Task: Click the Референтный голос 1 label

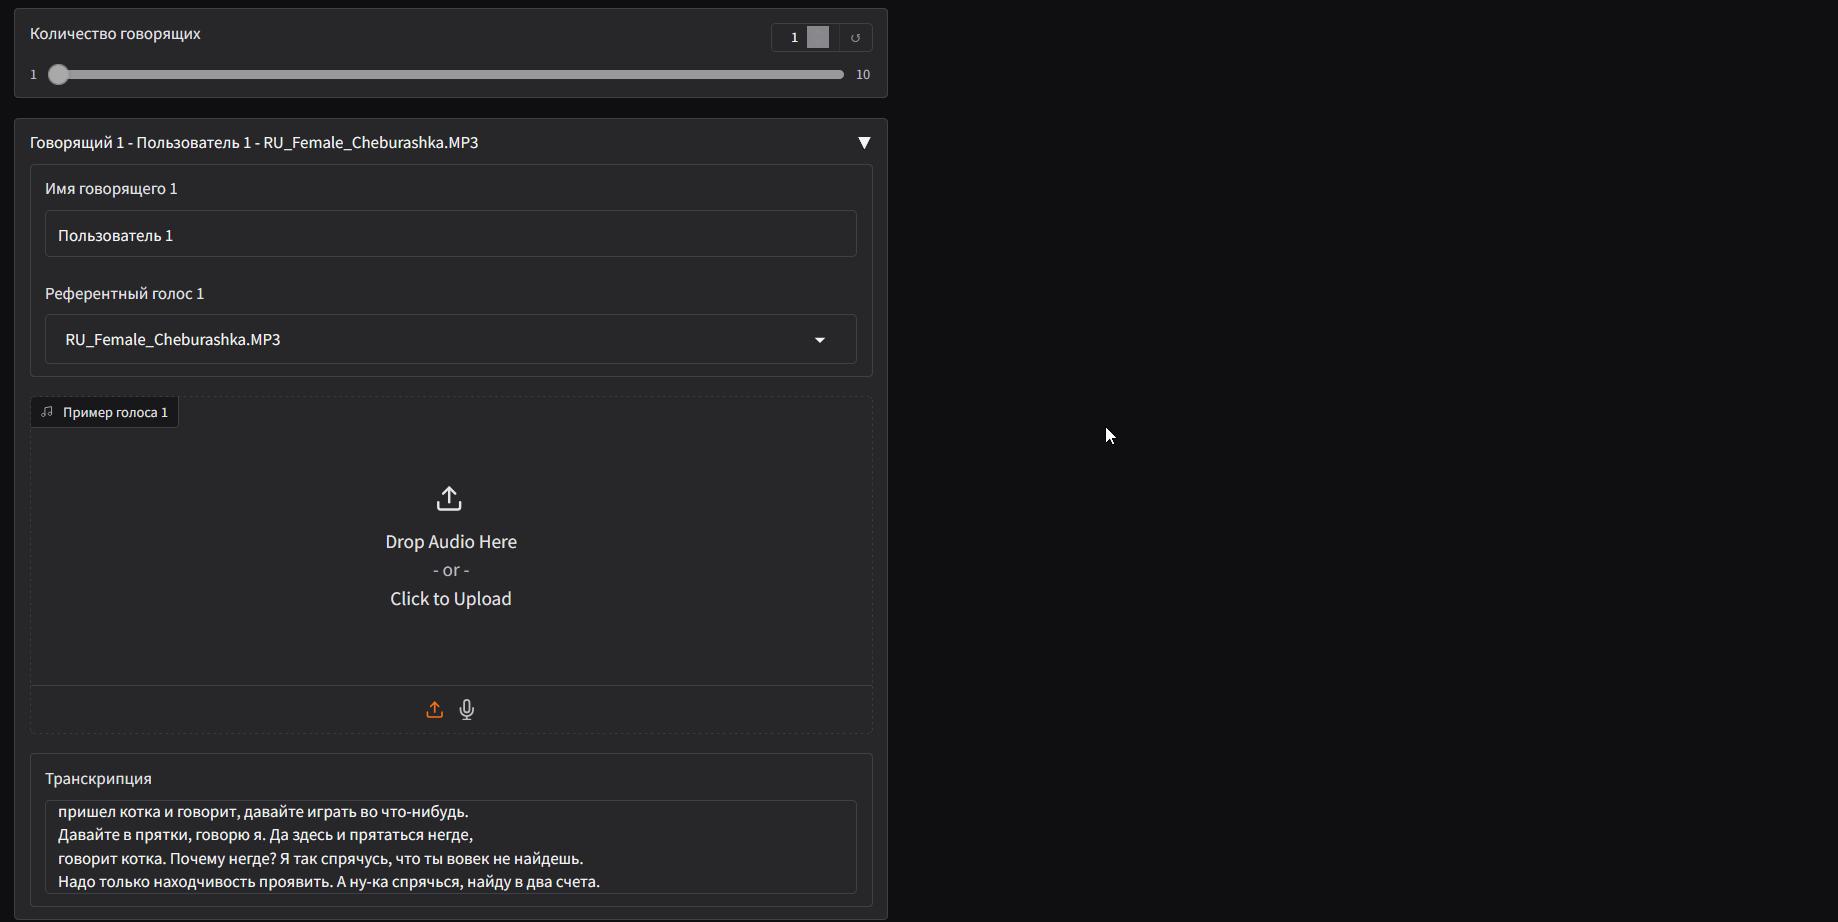Action: click(x=124, y=294)
